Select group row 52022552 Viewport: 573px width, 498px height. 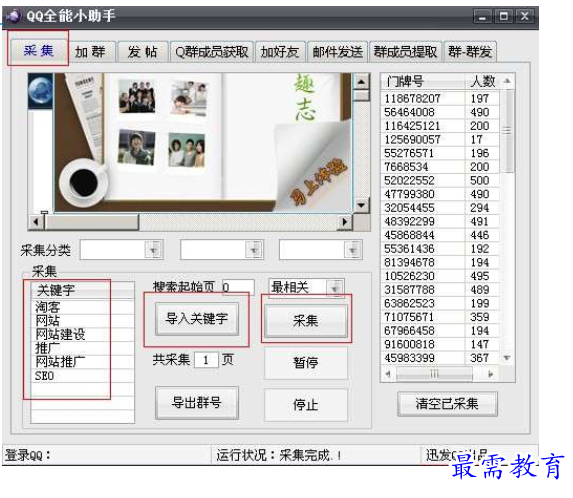440,180
